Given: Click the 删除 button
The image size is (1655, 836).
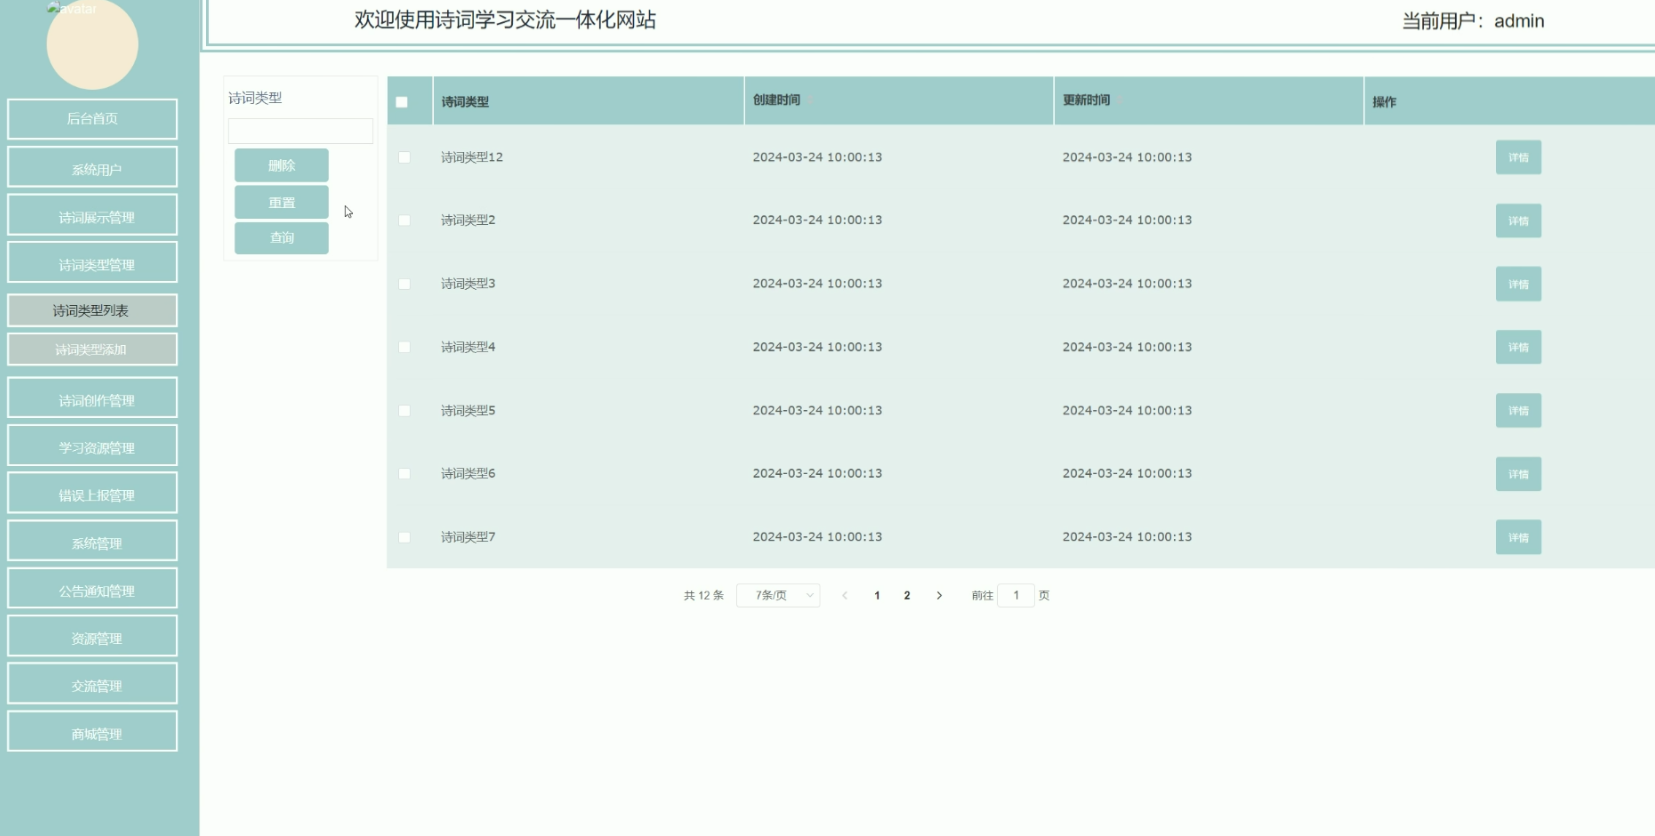Looking at the screenshot, I should (x=282, y=165).
